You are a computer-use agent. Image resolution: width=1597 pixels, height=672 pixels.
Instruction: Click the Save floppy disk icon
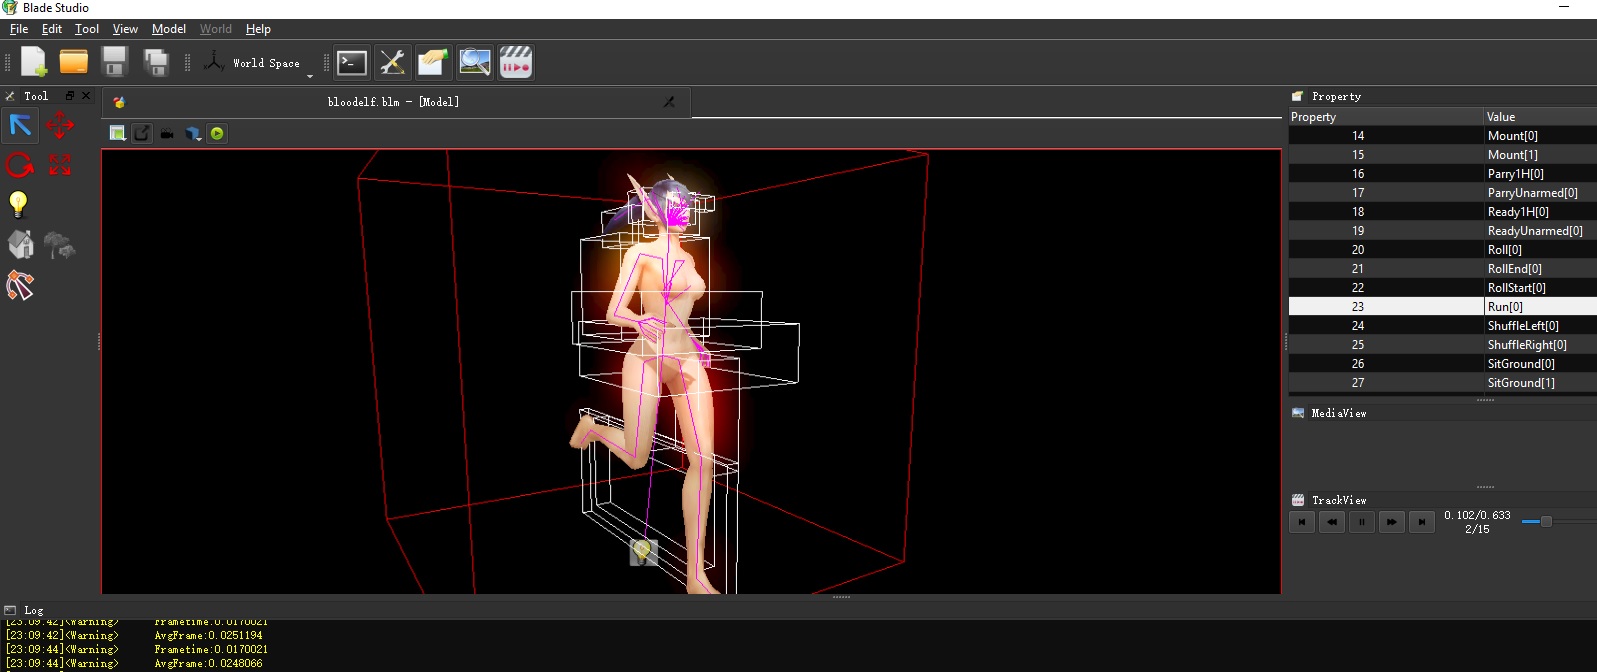point(115,62)
